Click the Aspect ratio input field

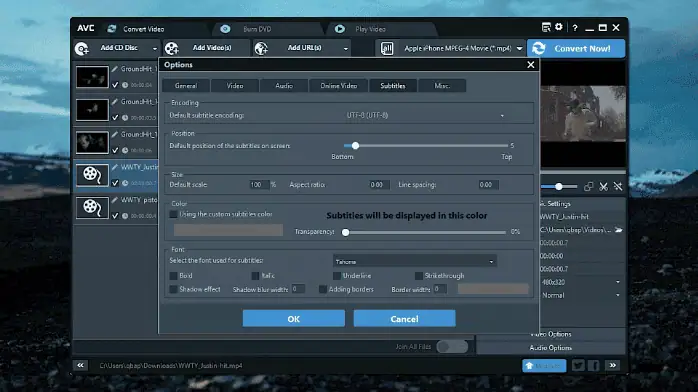click(x=379, y=185)
